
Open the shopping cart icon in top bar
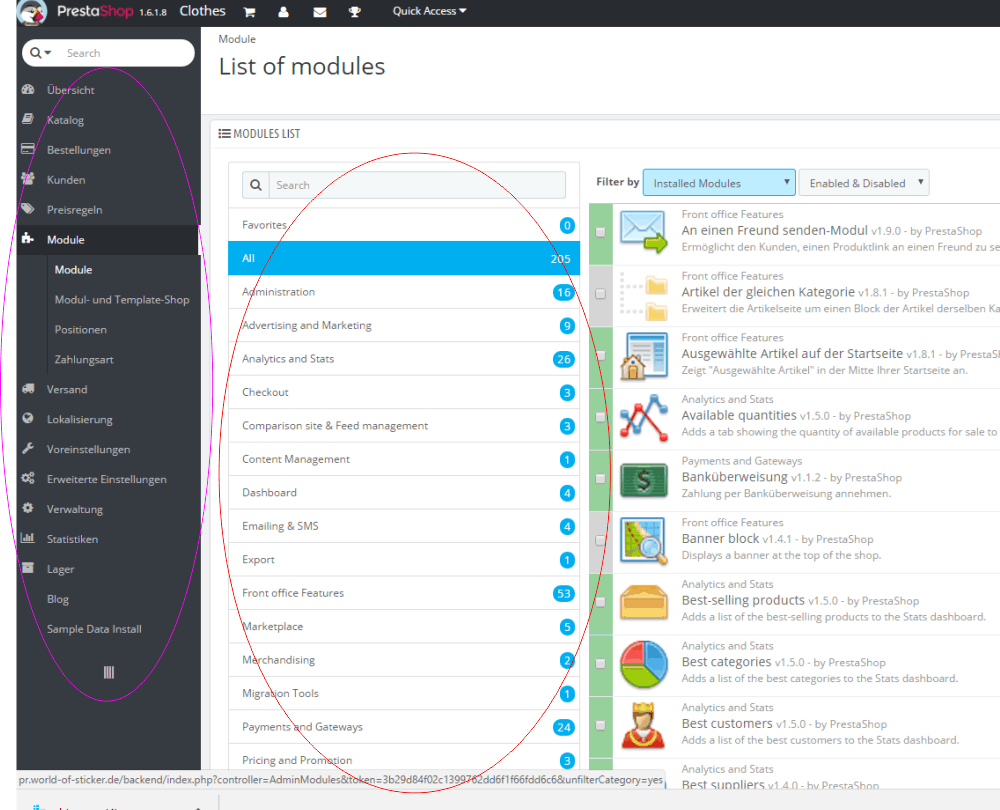coord(249,11)
